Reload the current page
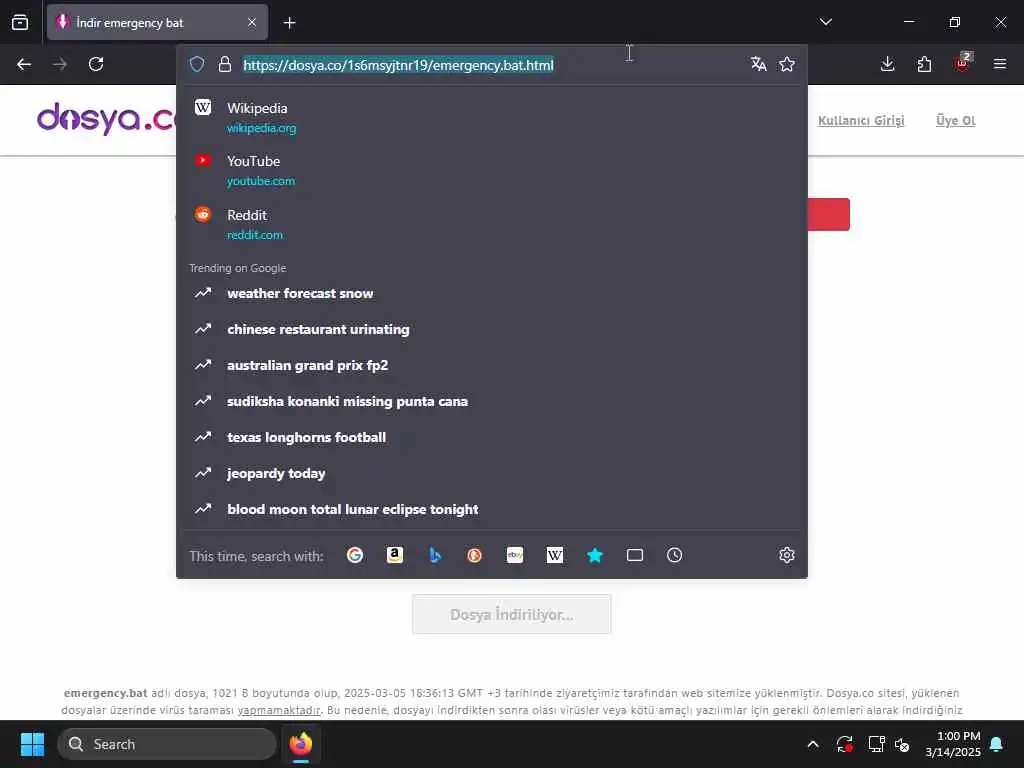 click(96, 64)
